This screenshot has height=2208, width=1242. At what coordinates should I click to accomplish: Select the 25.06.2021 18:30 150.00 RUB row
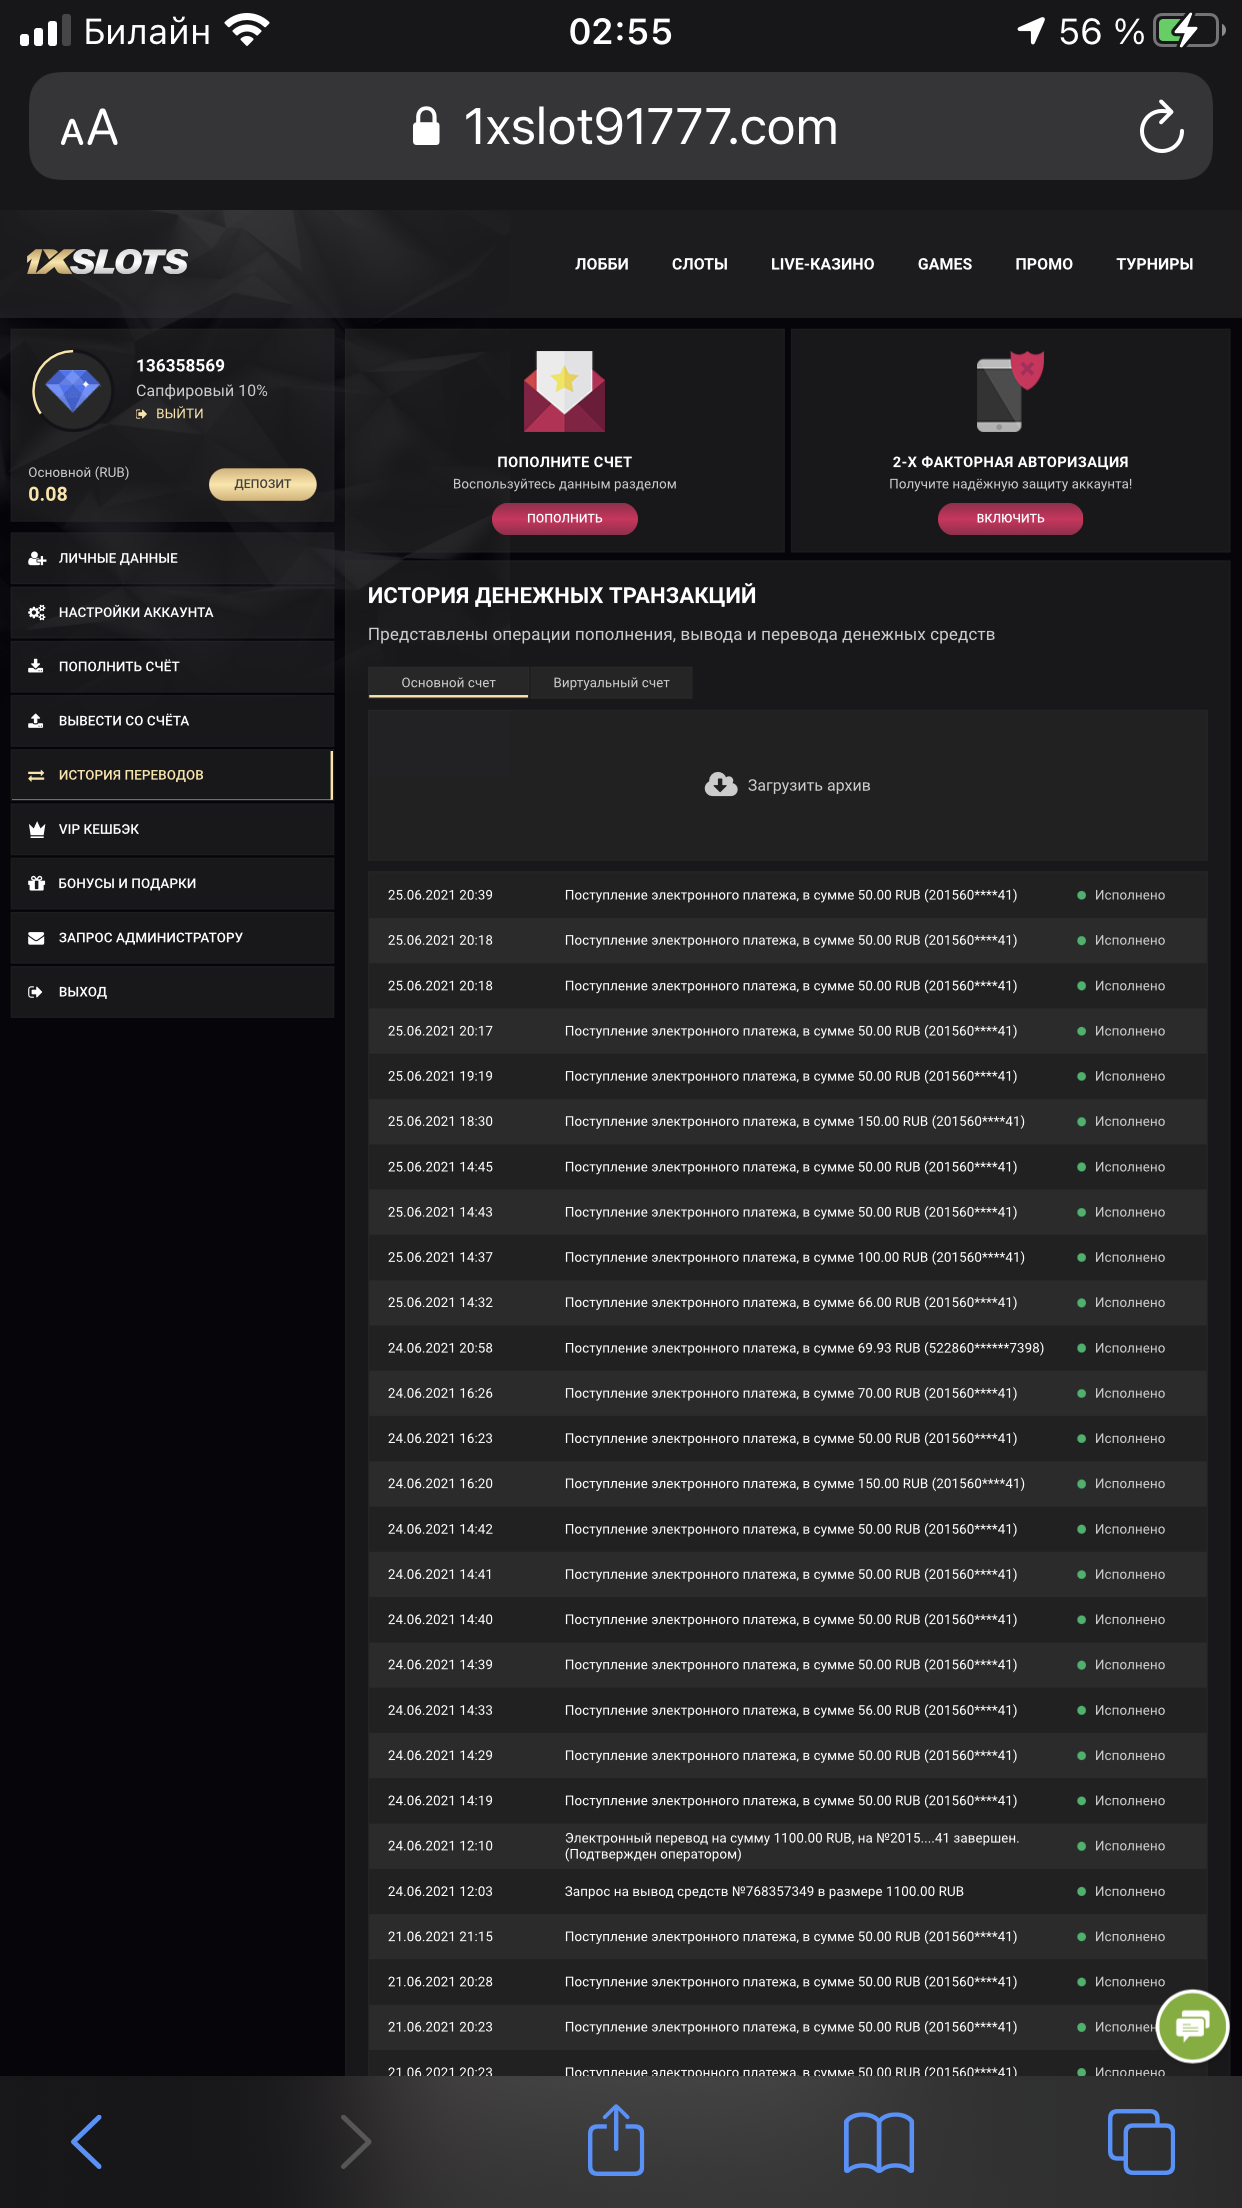[788, 1121]
